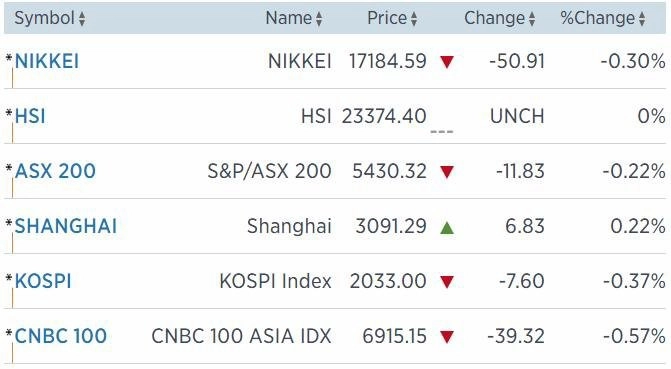Viewport: 671px width, 369px height.
Task: Sort table by %Change column arrows
Action: pos(642,19)
